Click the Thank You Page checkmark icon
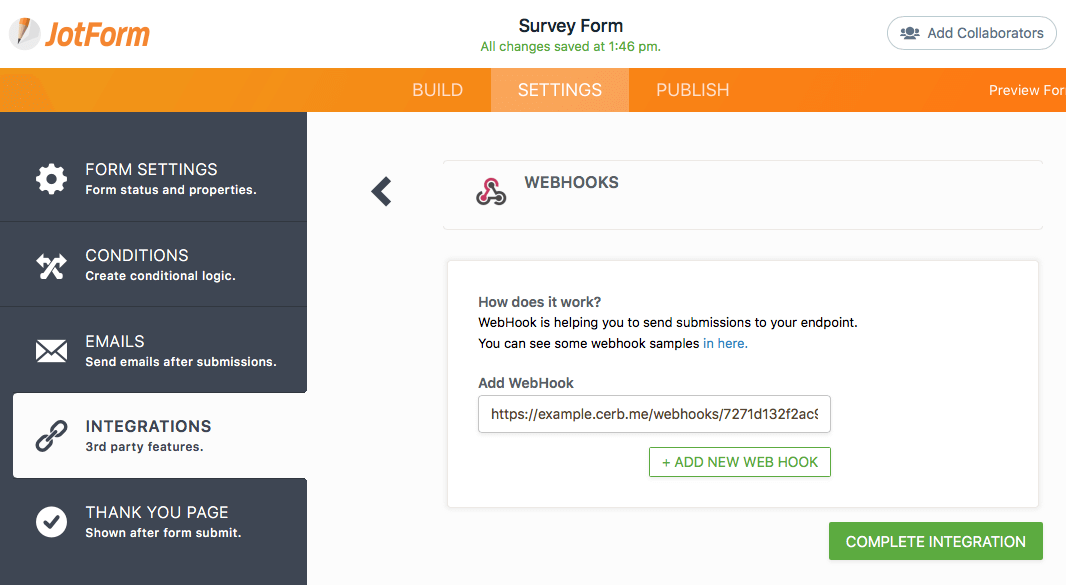 tap(52, 522)
